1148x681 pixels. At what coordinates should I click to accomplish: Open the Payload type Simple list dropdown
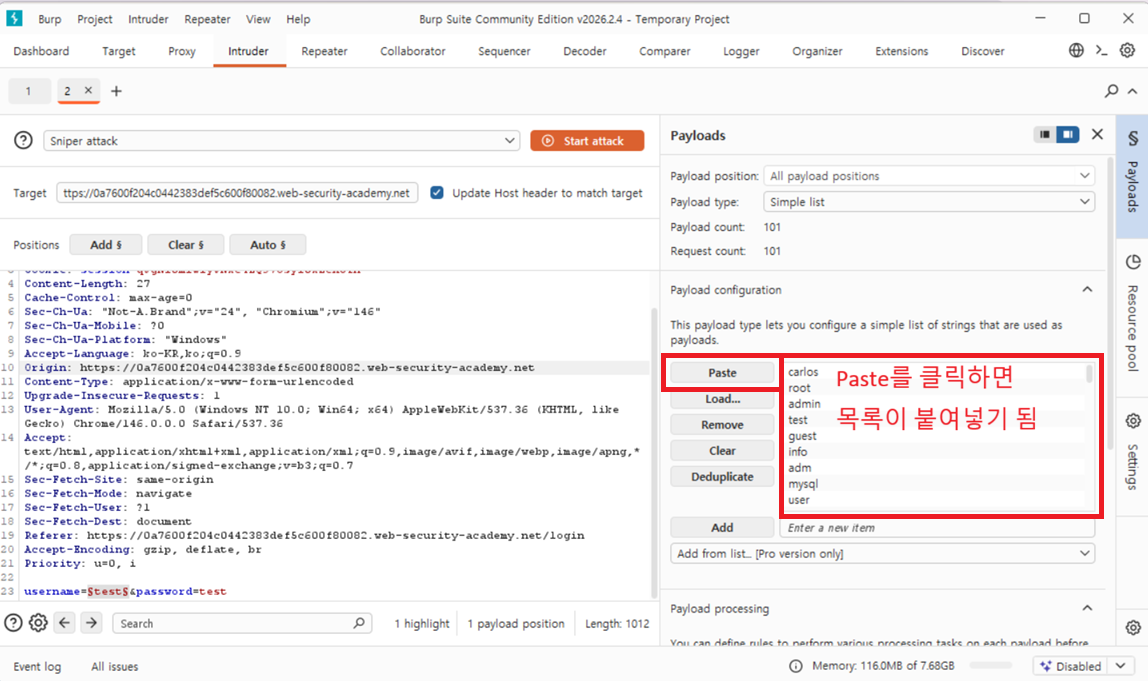point(929,201)
